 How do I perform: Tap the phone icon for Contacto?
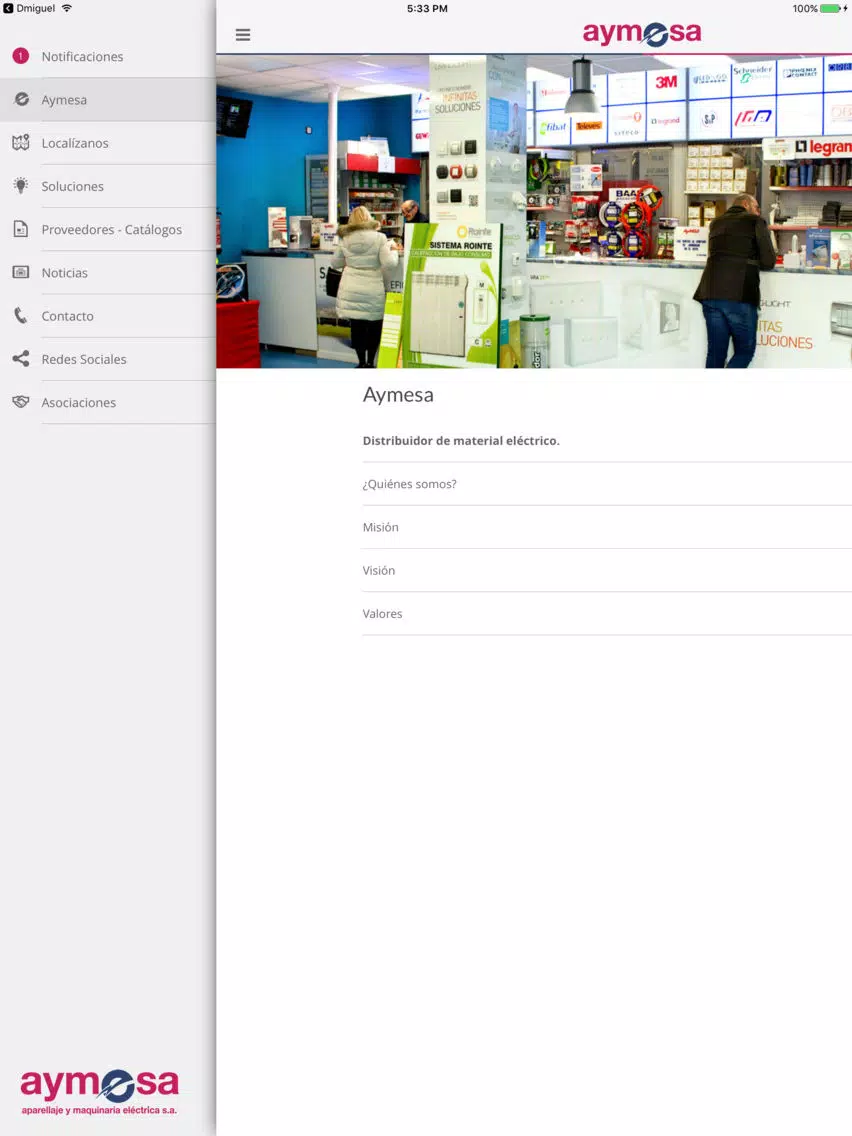point(21,316)
